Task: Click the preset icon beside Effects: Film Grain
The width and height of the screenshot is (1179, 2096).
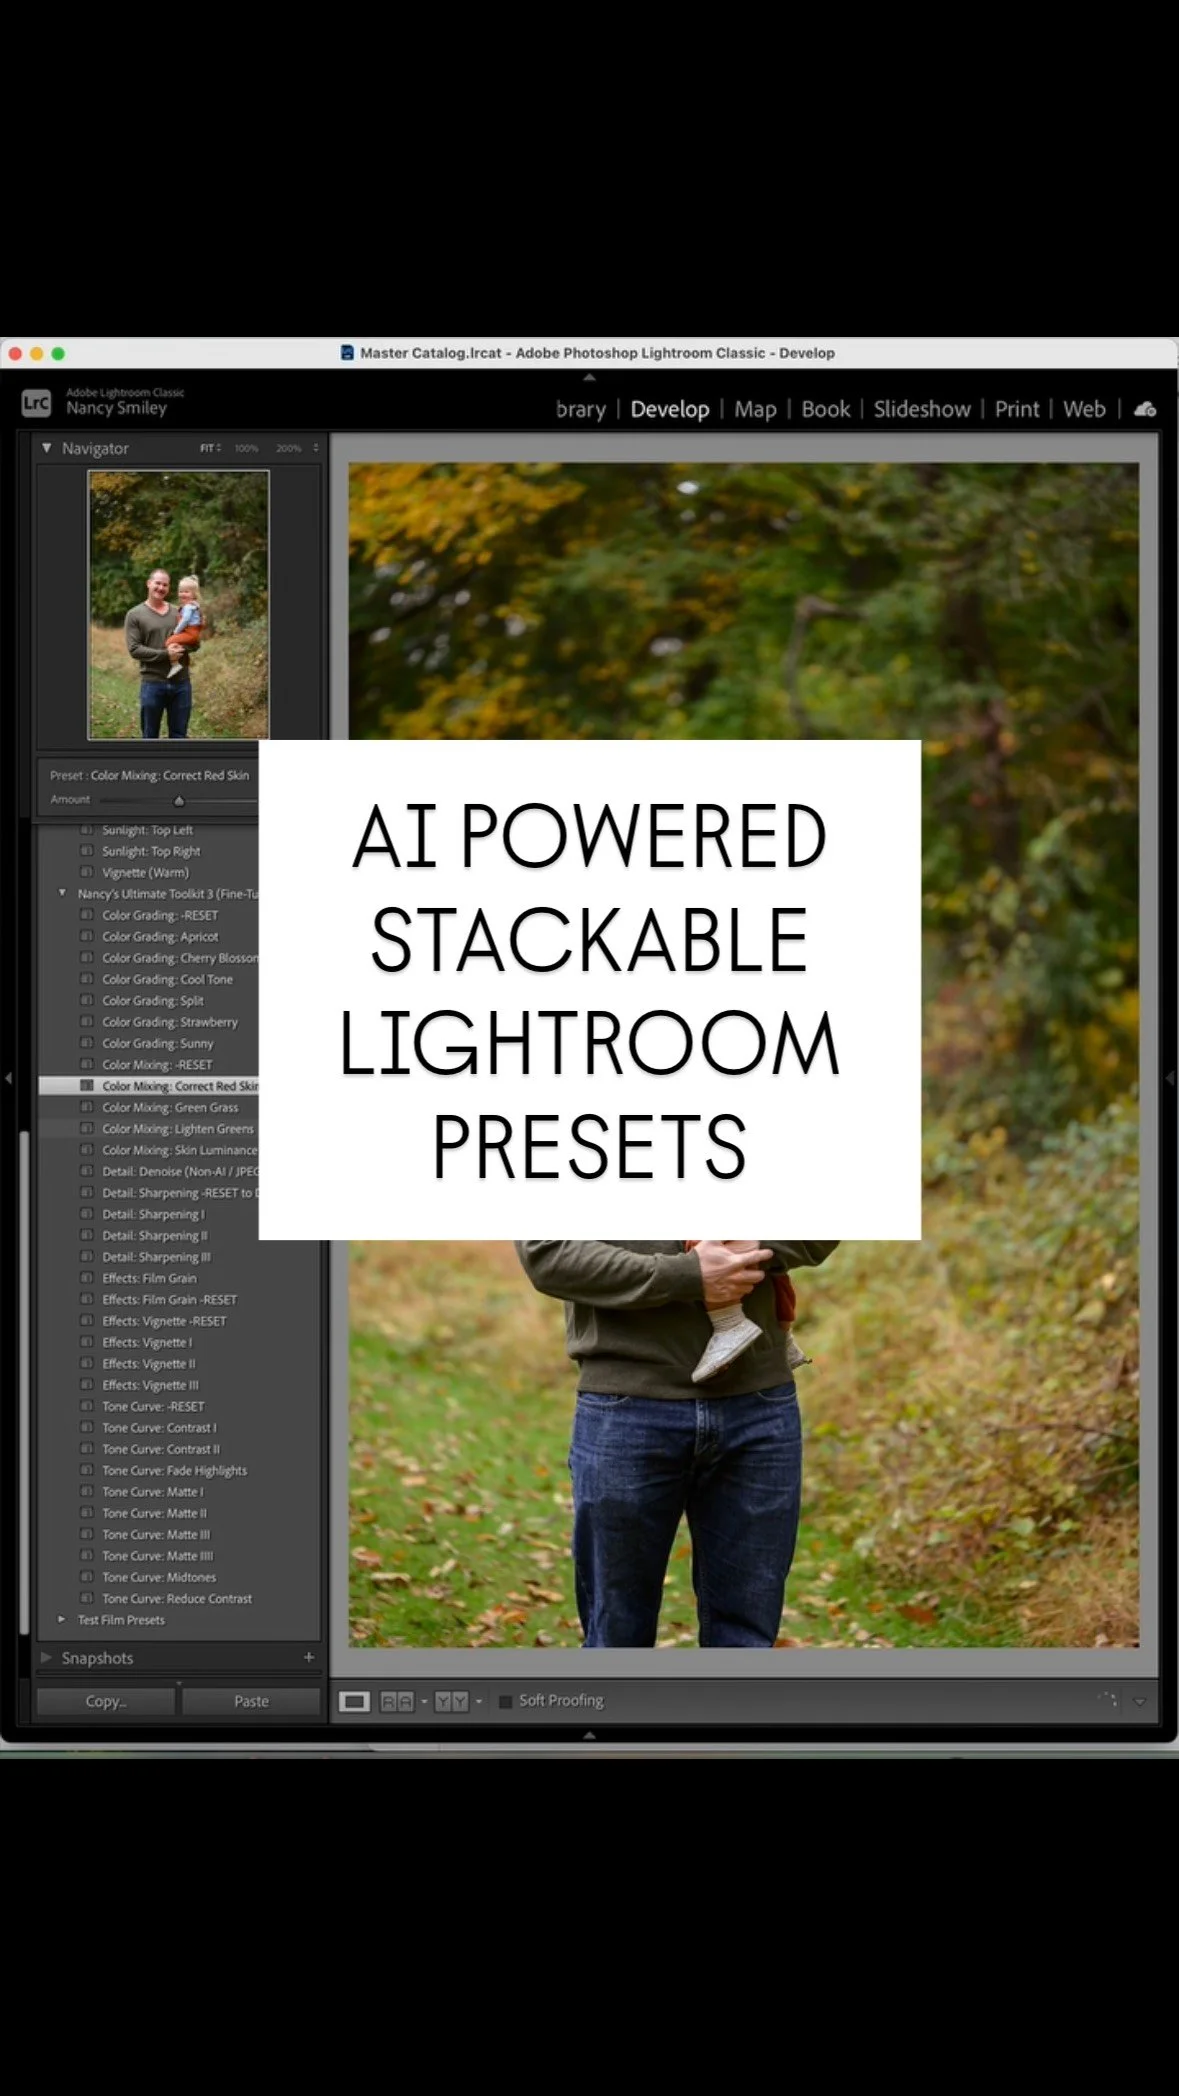Action: (x=87, y=1278)
